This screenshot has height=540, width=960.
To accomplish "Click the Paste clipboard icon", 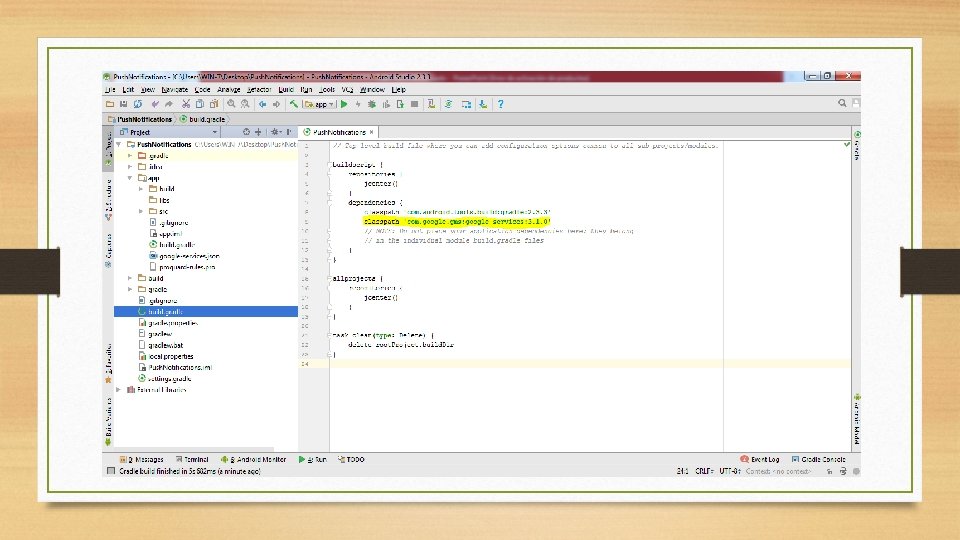I will [x=214, y=105].
